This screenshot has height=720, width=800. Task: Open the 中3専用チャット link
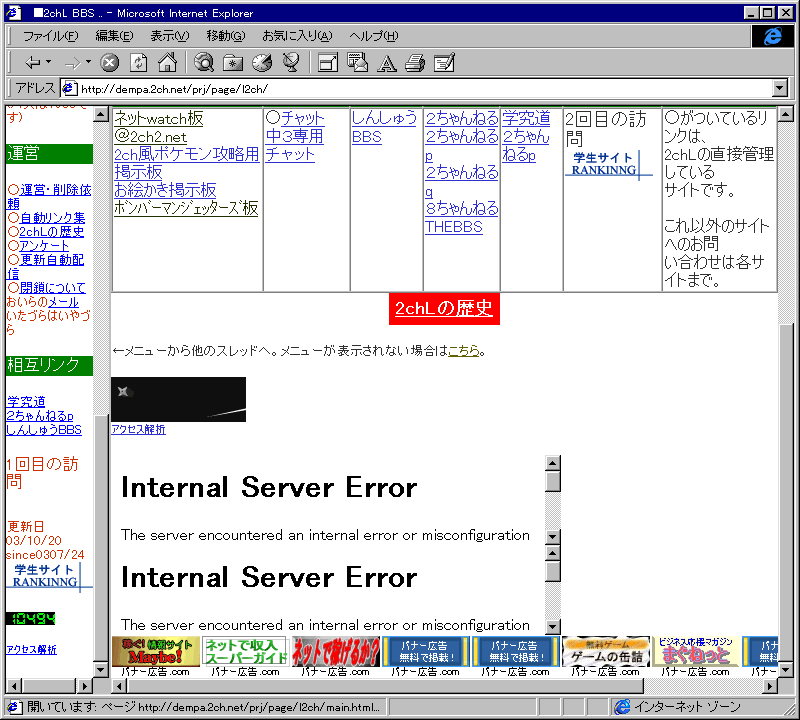point(294,145)
